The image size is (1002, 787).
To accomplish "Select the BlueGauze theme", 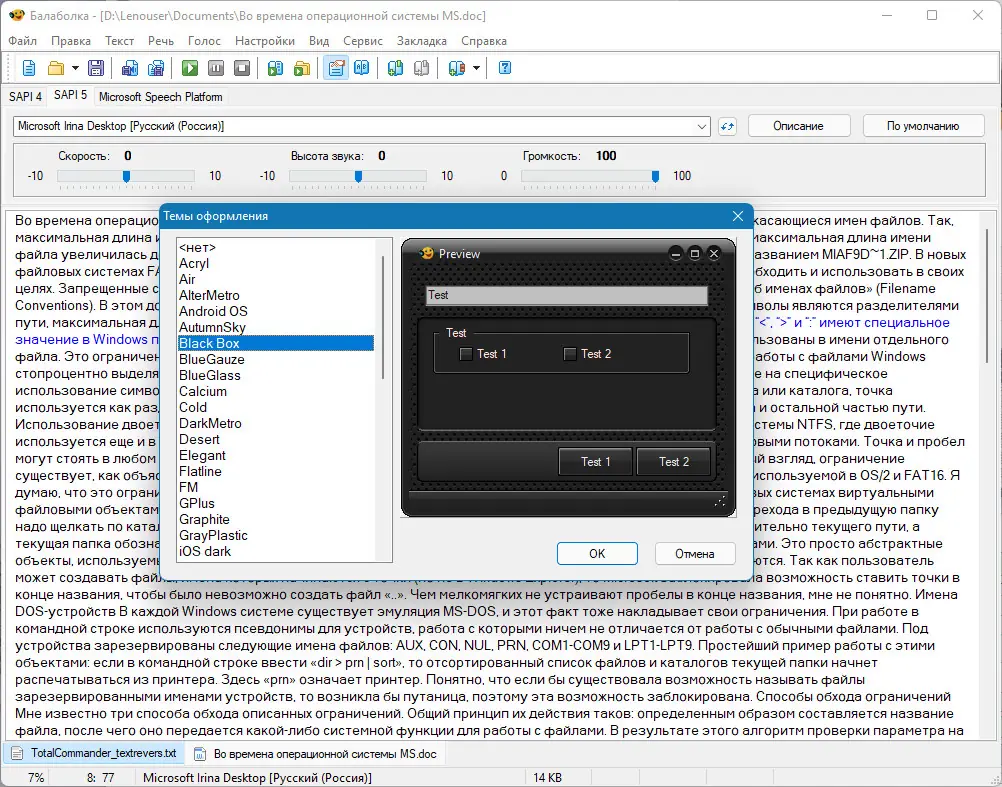I will pos(275,359).
